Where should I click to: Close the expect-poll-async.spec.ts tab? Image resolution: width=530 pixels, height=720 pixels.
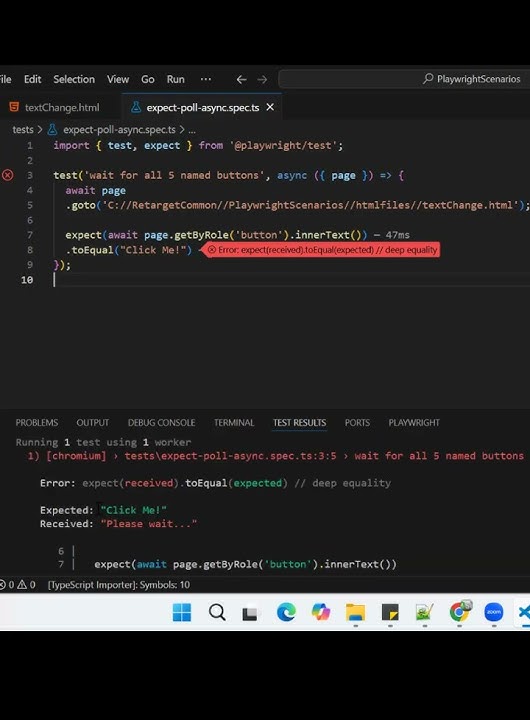click(271, 107)
